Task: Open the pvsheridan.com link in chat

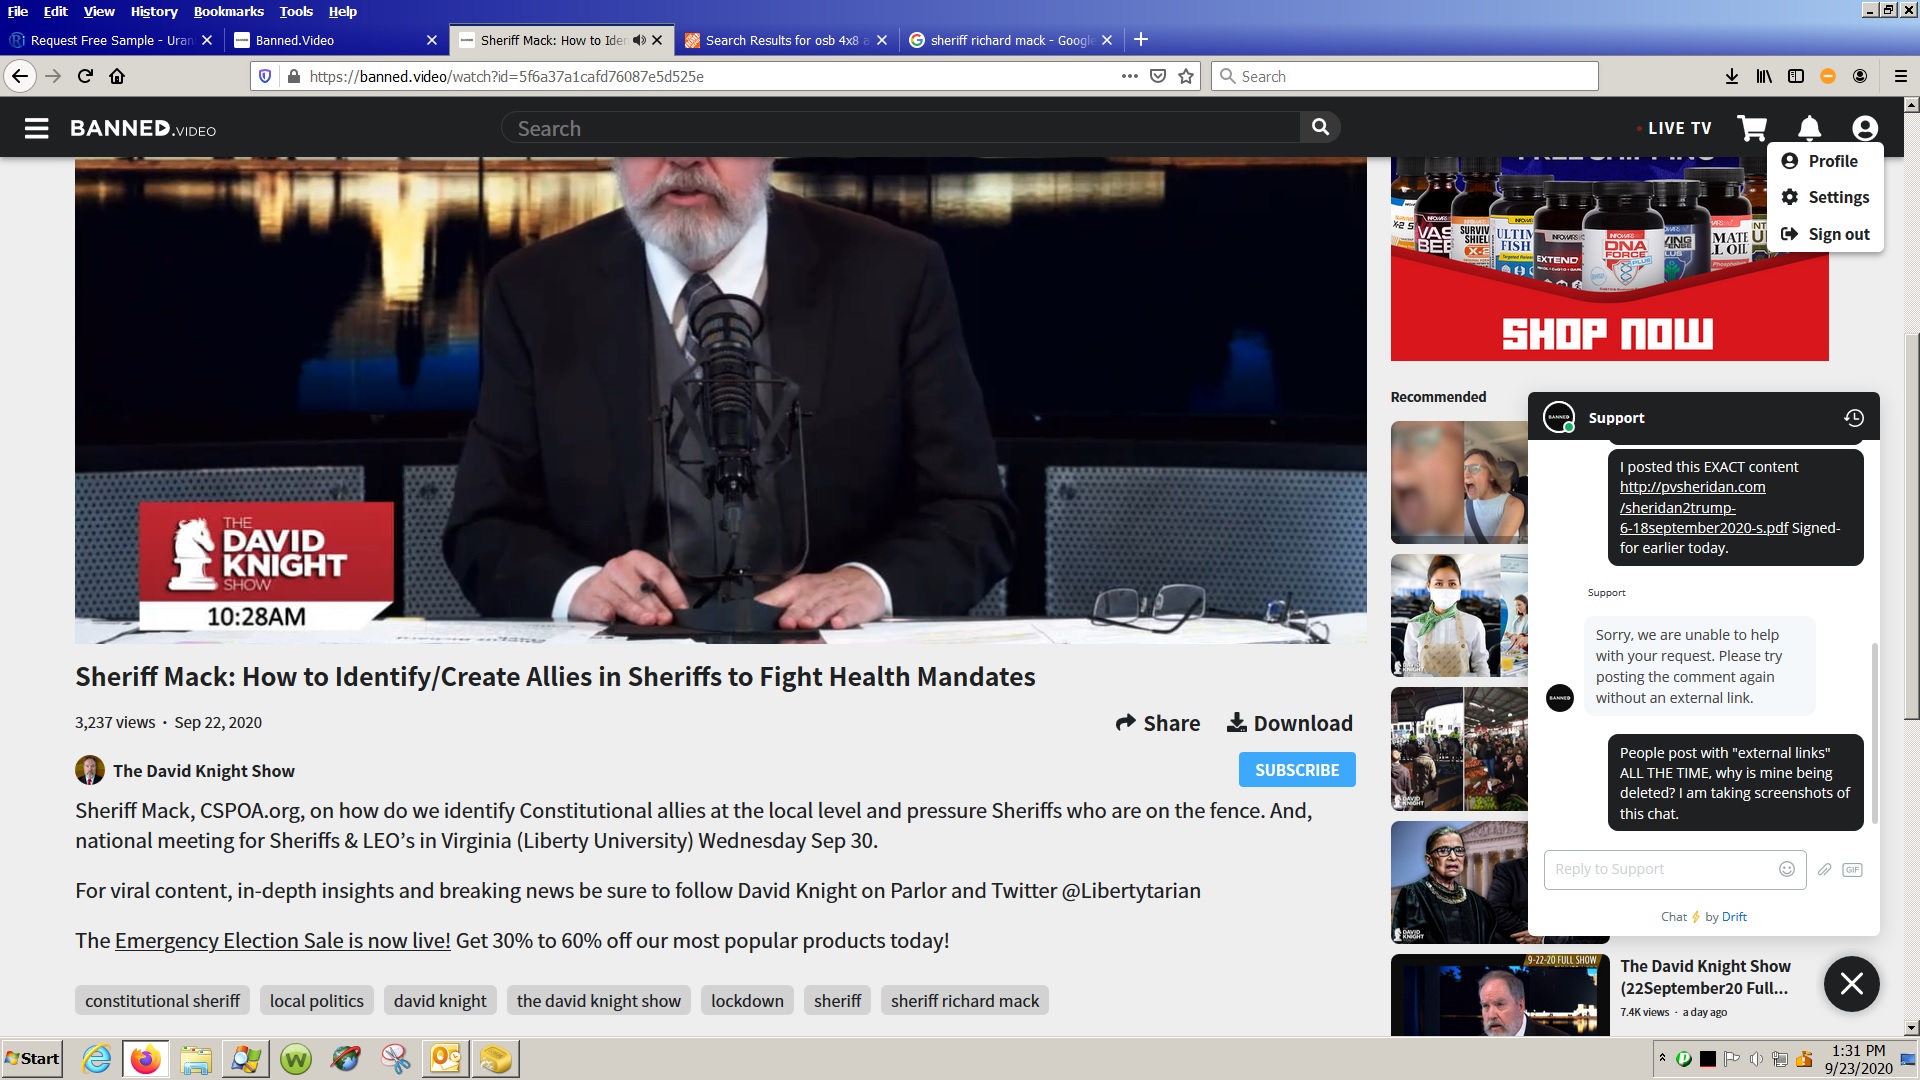Action: pyautogui.click(x=1704, y=507)
